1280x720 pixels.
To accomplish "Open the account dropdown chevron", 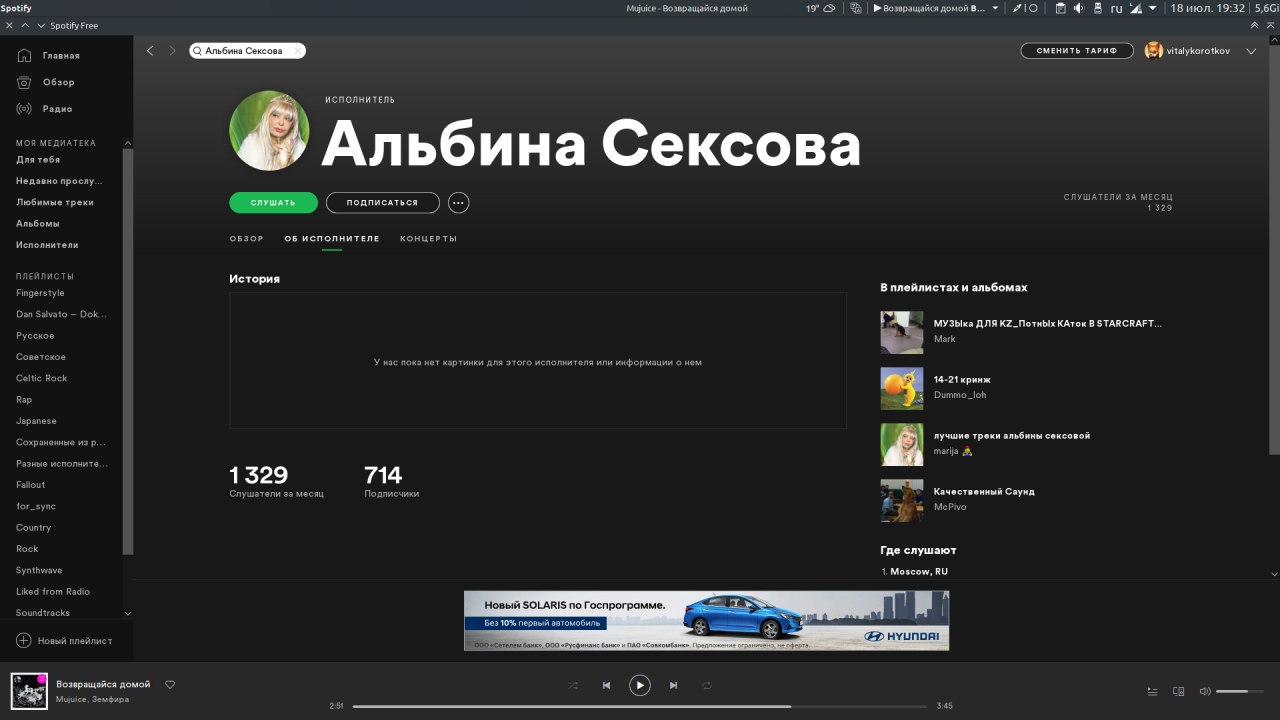I will pyautogui.click(x=1251, y=51).
